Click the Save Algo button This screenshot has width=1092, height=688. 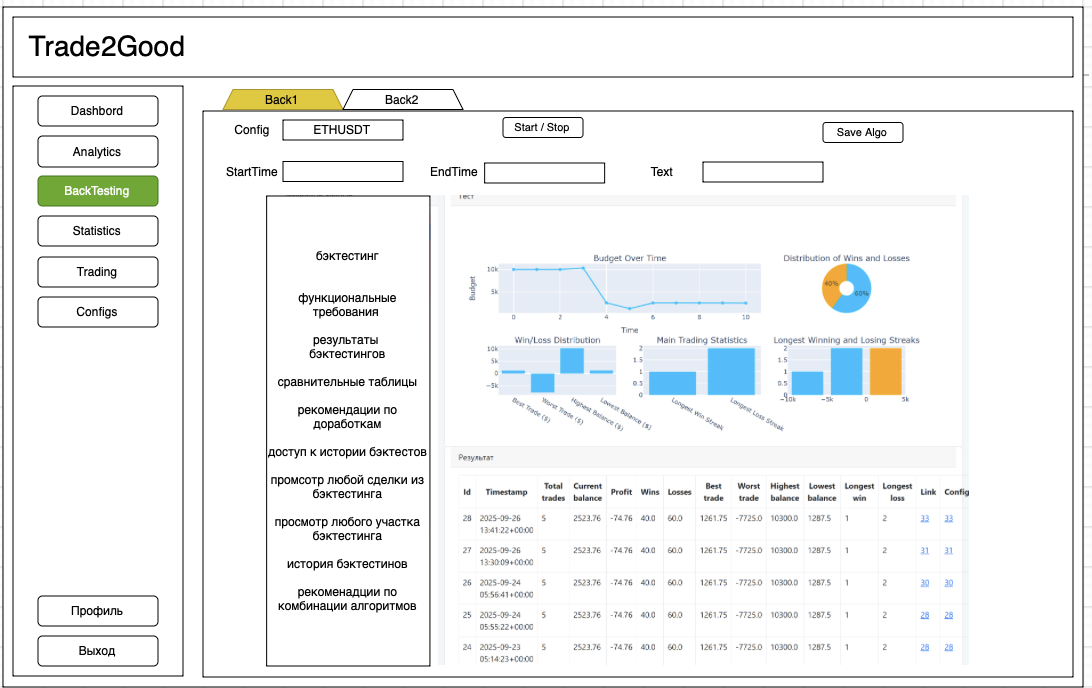(x=862, y=132)
